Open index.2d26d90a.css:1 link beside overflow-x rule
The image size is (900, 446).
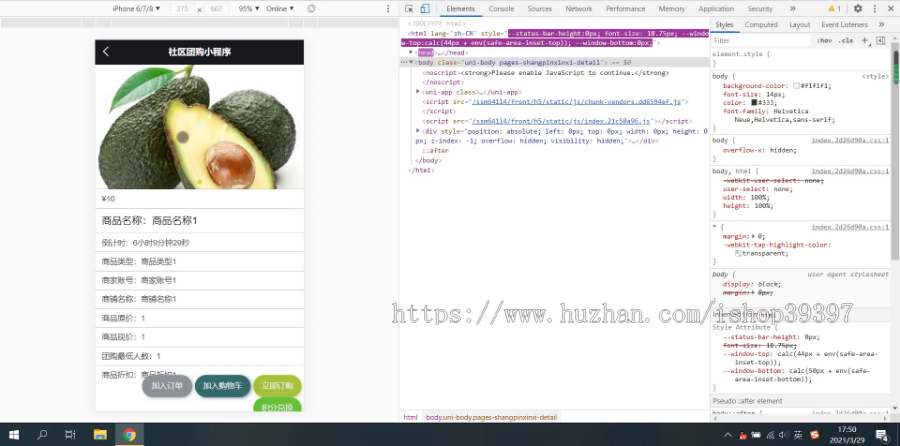click(849, 140)
